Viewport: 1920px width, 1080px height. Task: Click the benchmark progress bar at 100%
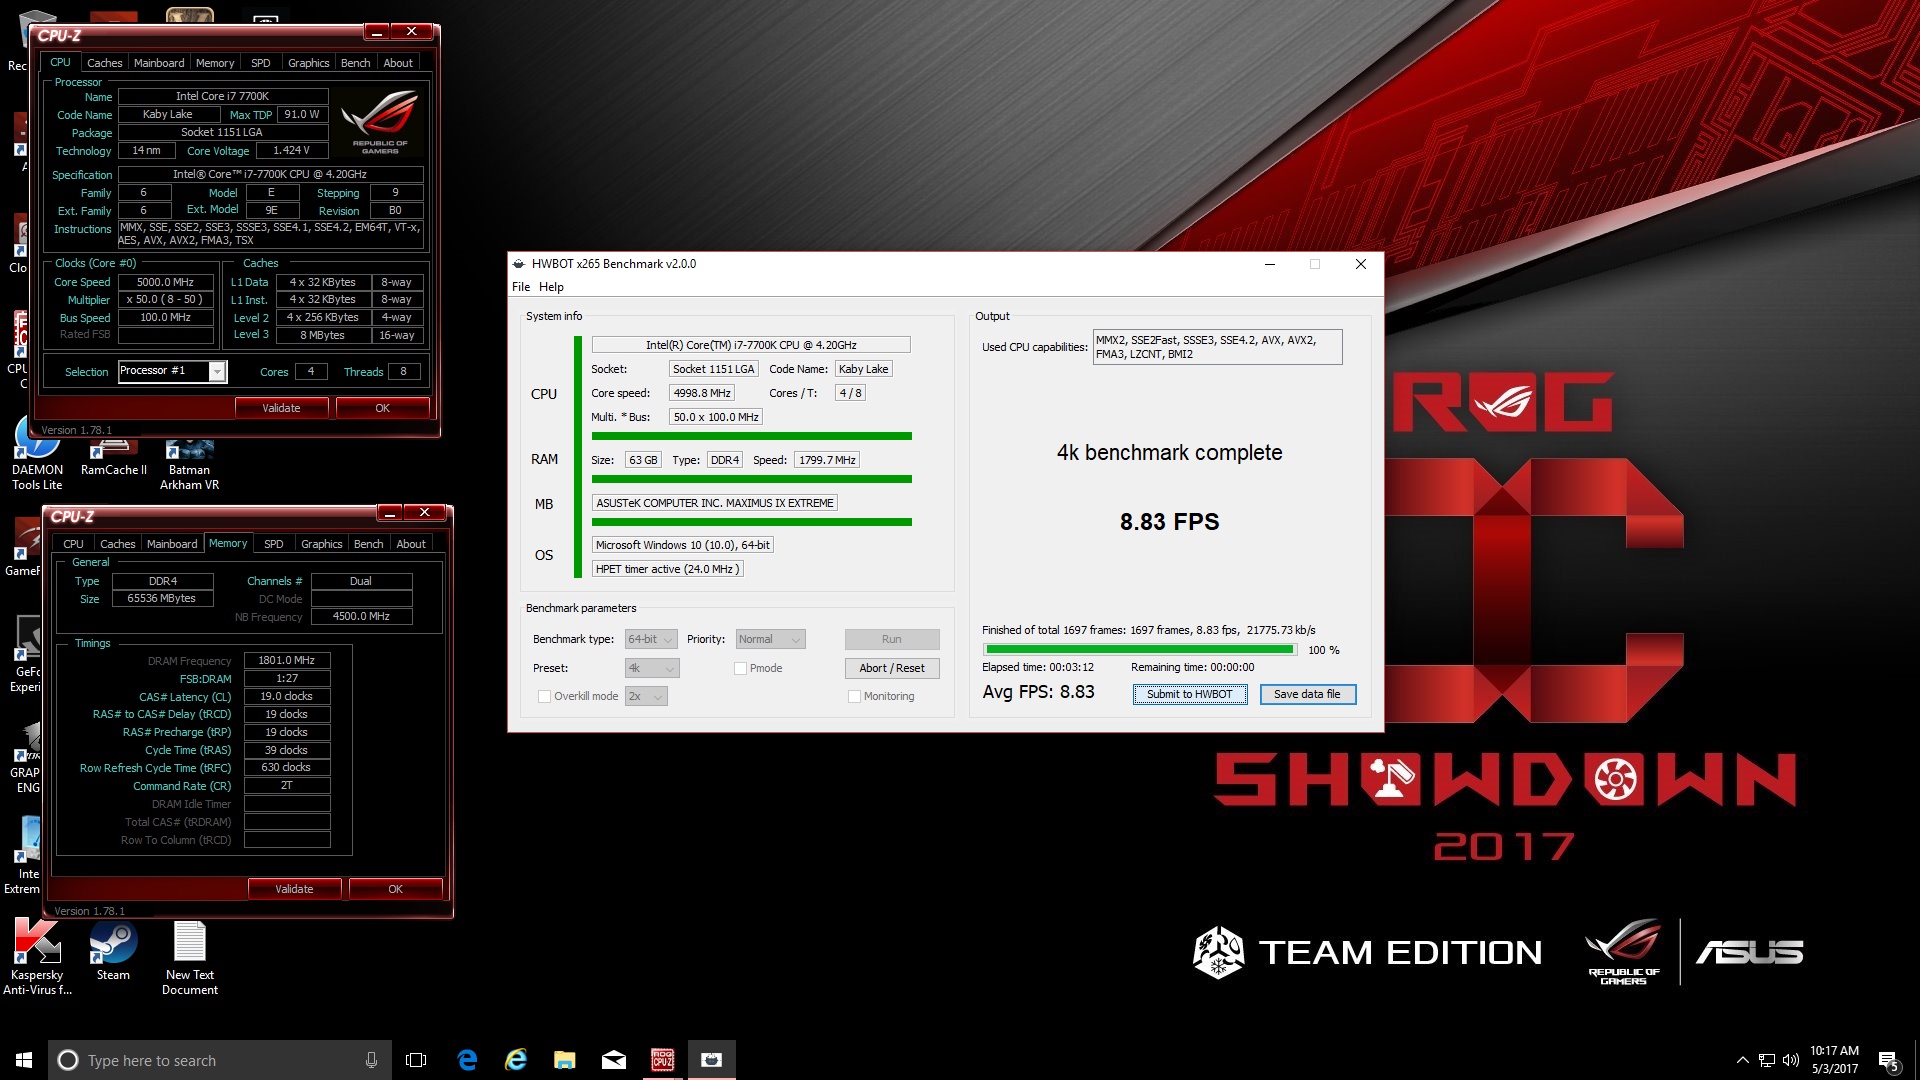tap(1140, 650)
